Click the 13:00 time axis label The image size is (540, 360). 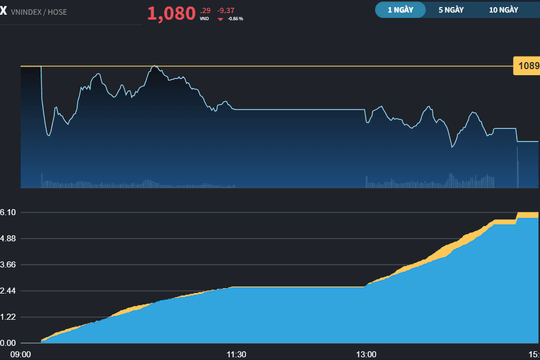point(366,354)
